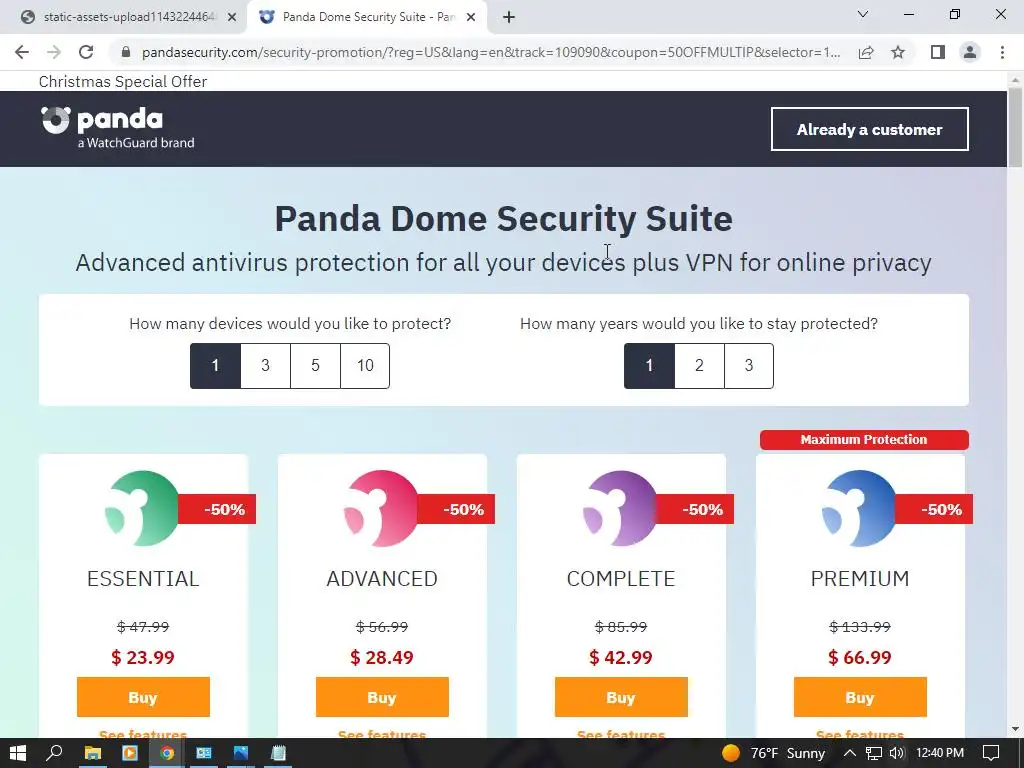Open File Explorer from taskbar
Image resolution: width=1024 pixels, height=768 pixels.
(x=93, y=753)
